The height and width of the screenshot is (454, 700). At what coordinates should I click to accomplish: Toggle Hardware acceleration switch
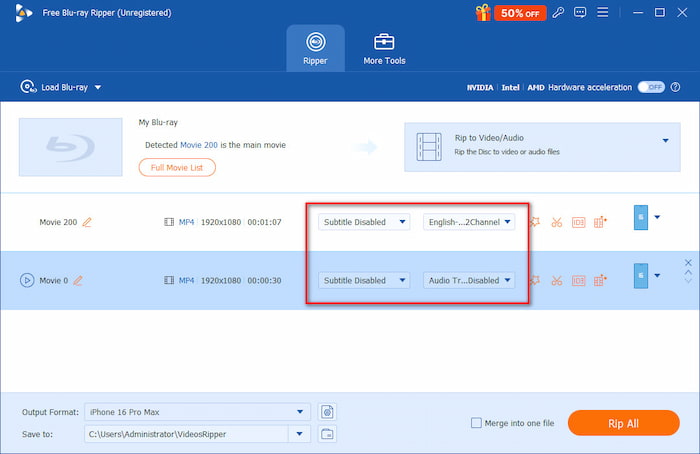click(x=651, y=87)
